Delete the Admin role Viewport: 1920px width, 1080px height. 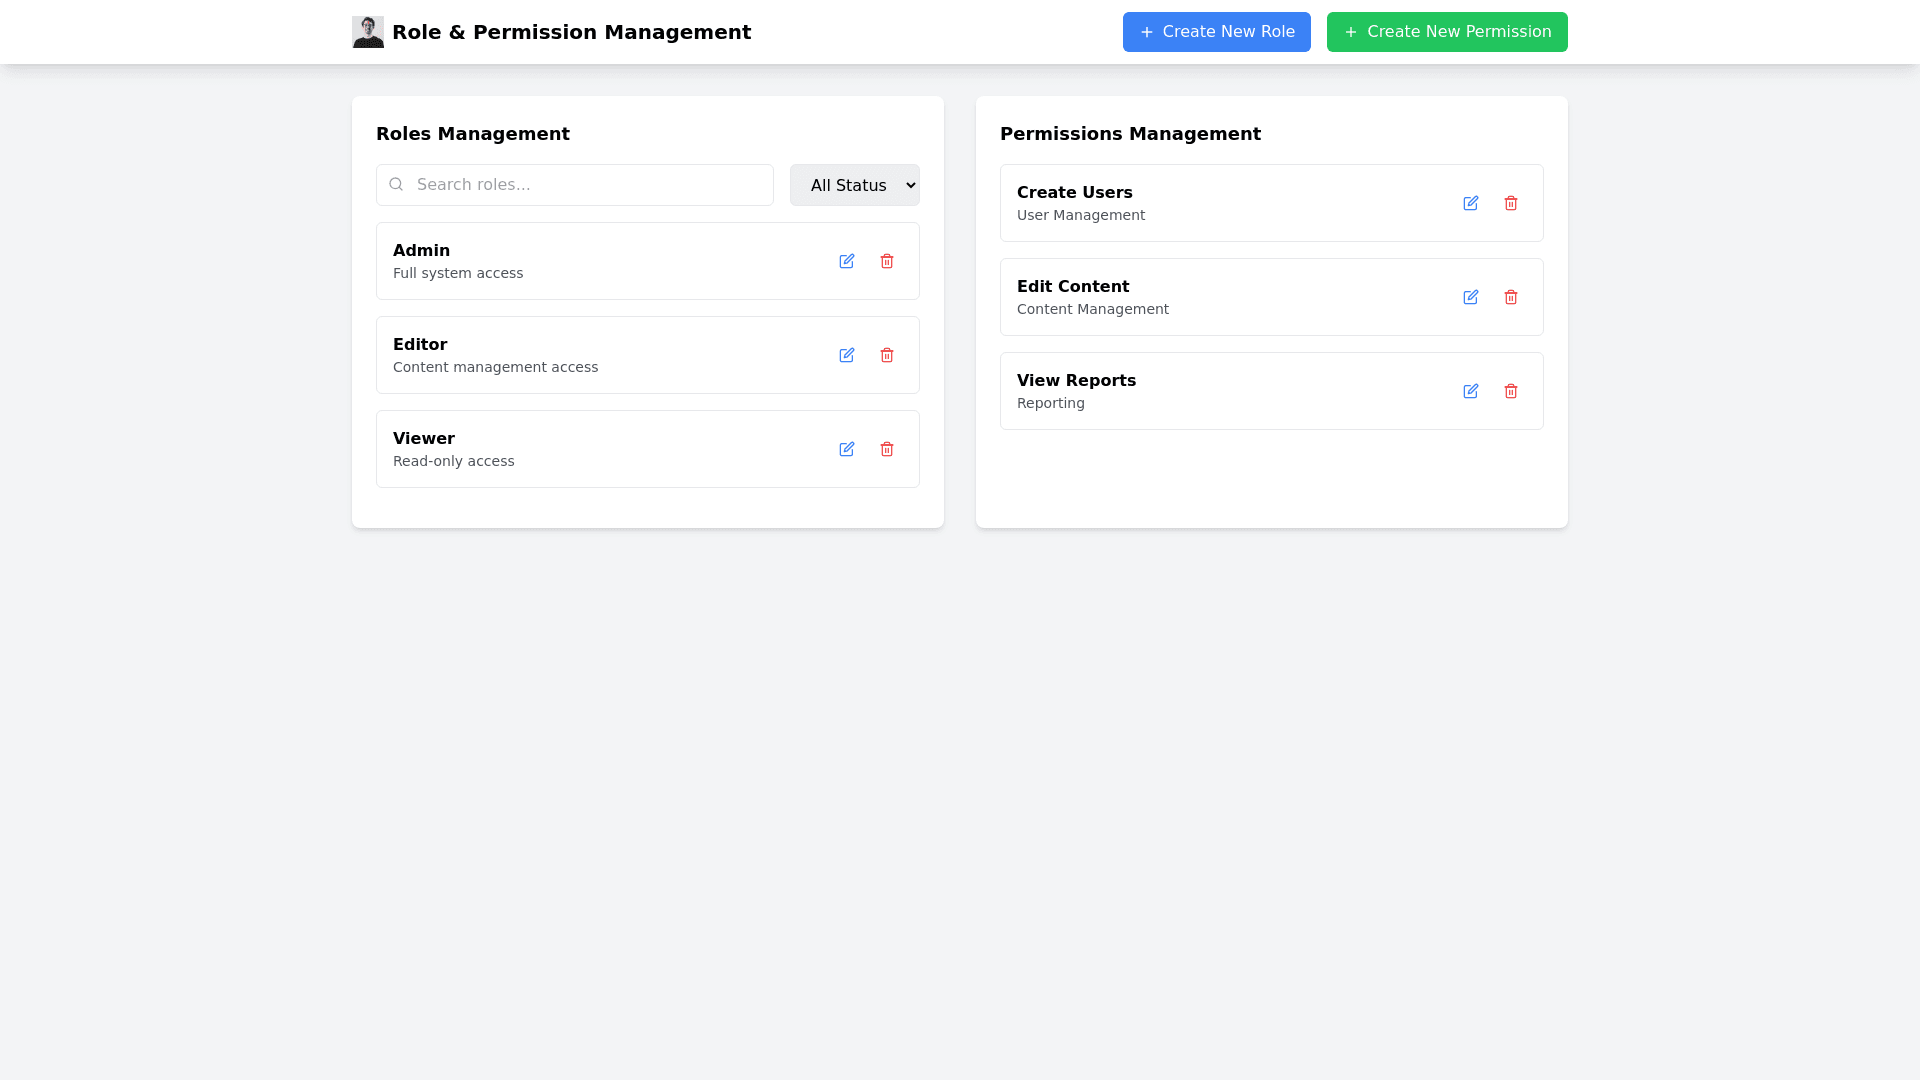(887, 261)
